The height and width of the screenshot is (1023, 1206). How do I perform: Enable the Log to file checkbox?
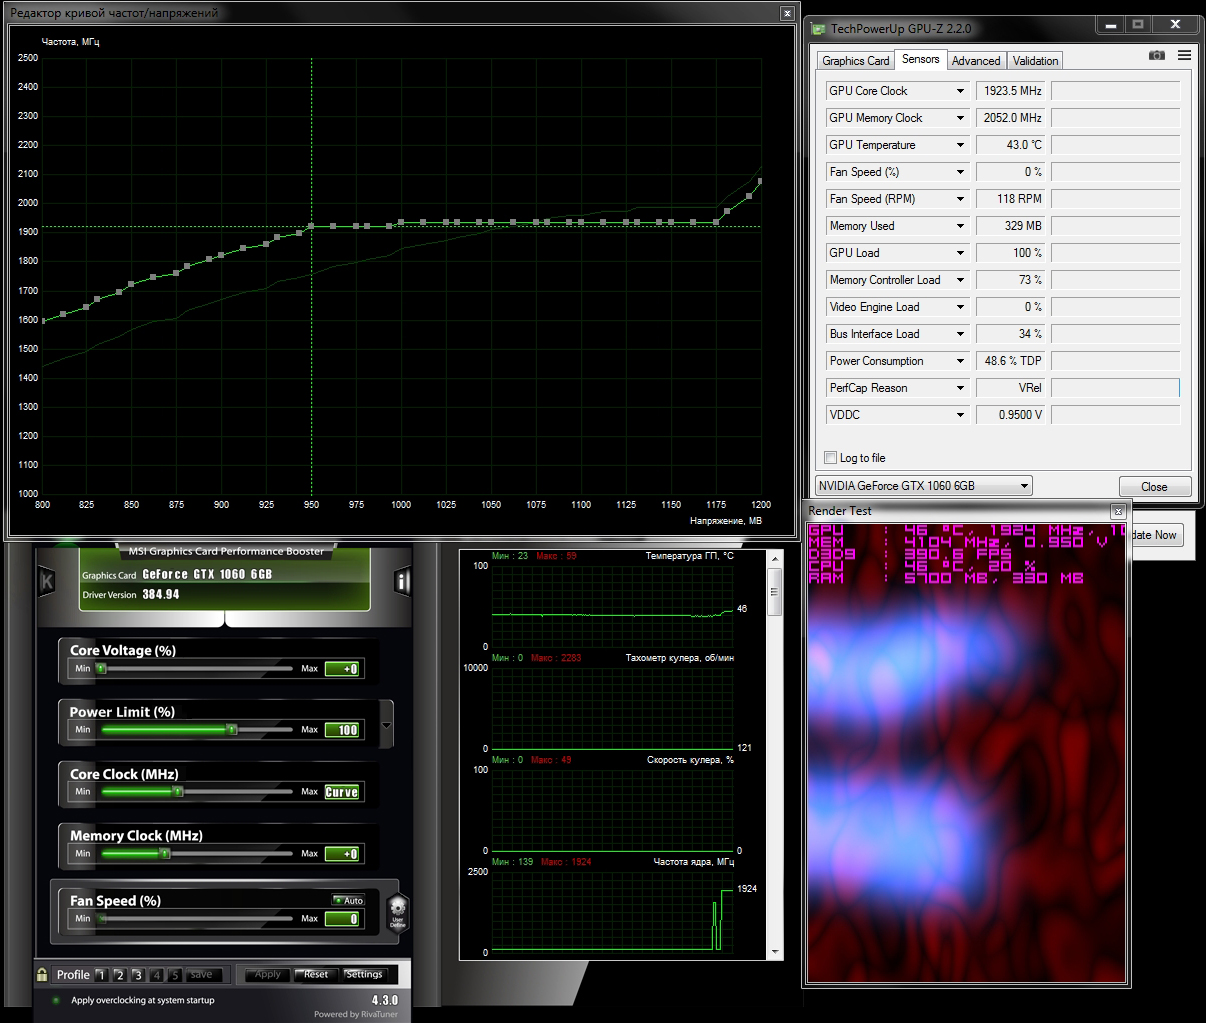(830, 457)
